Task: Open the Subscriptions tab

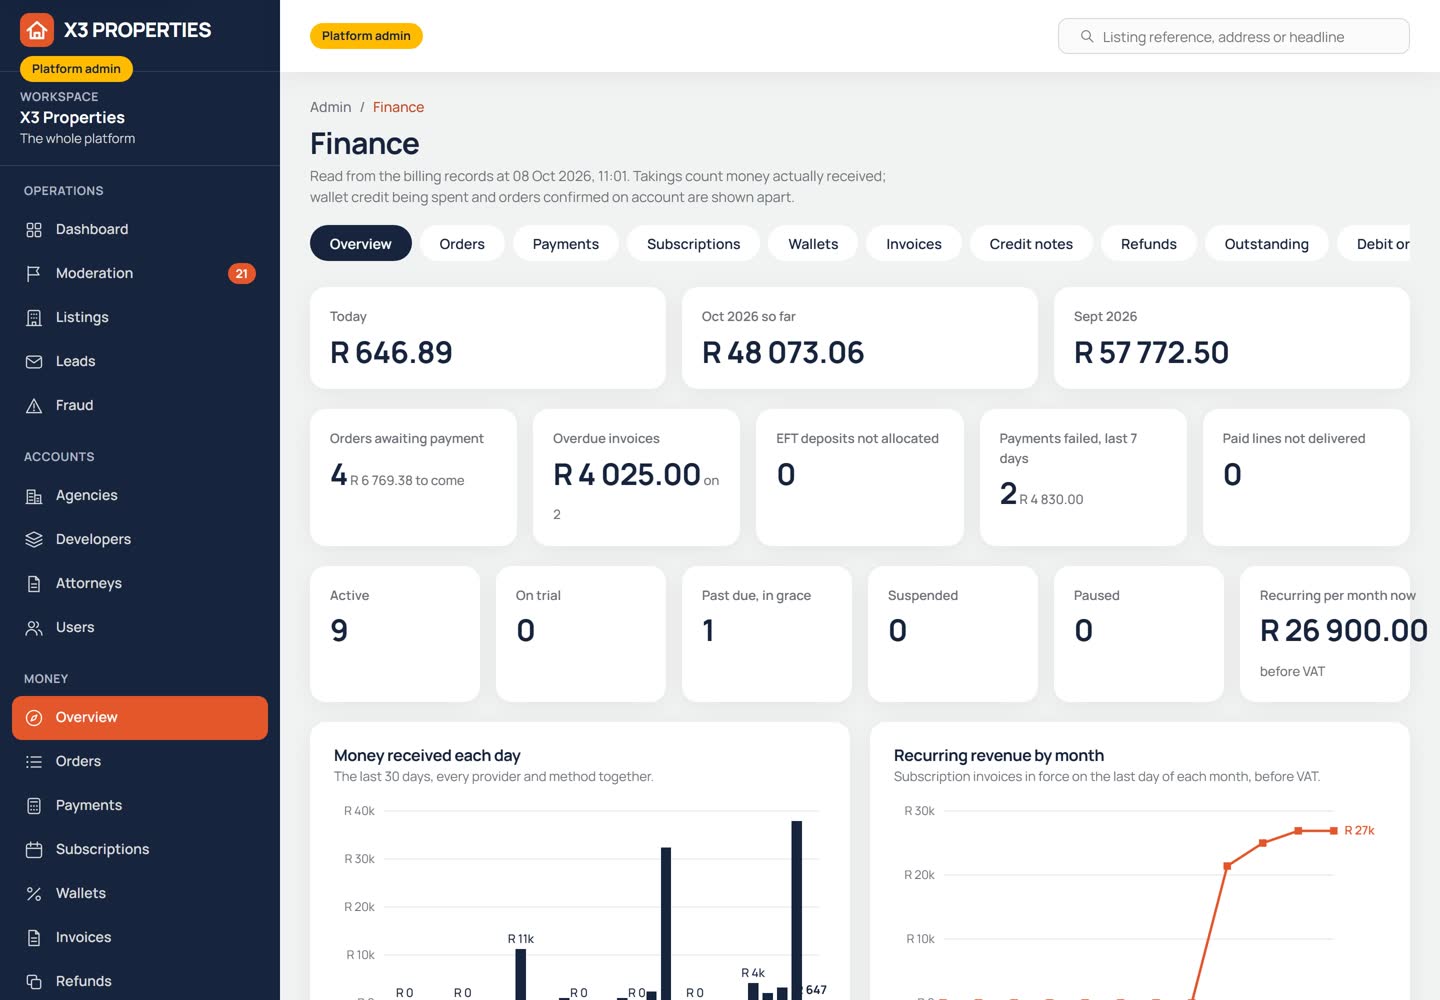Action: click(x=694, y=244)
